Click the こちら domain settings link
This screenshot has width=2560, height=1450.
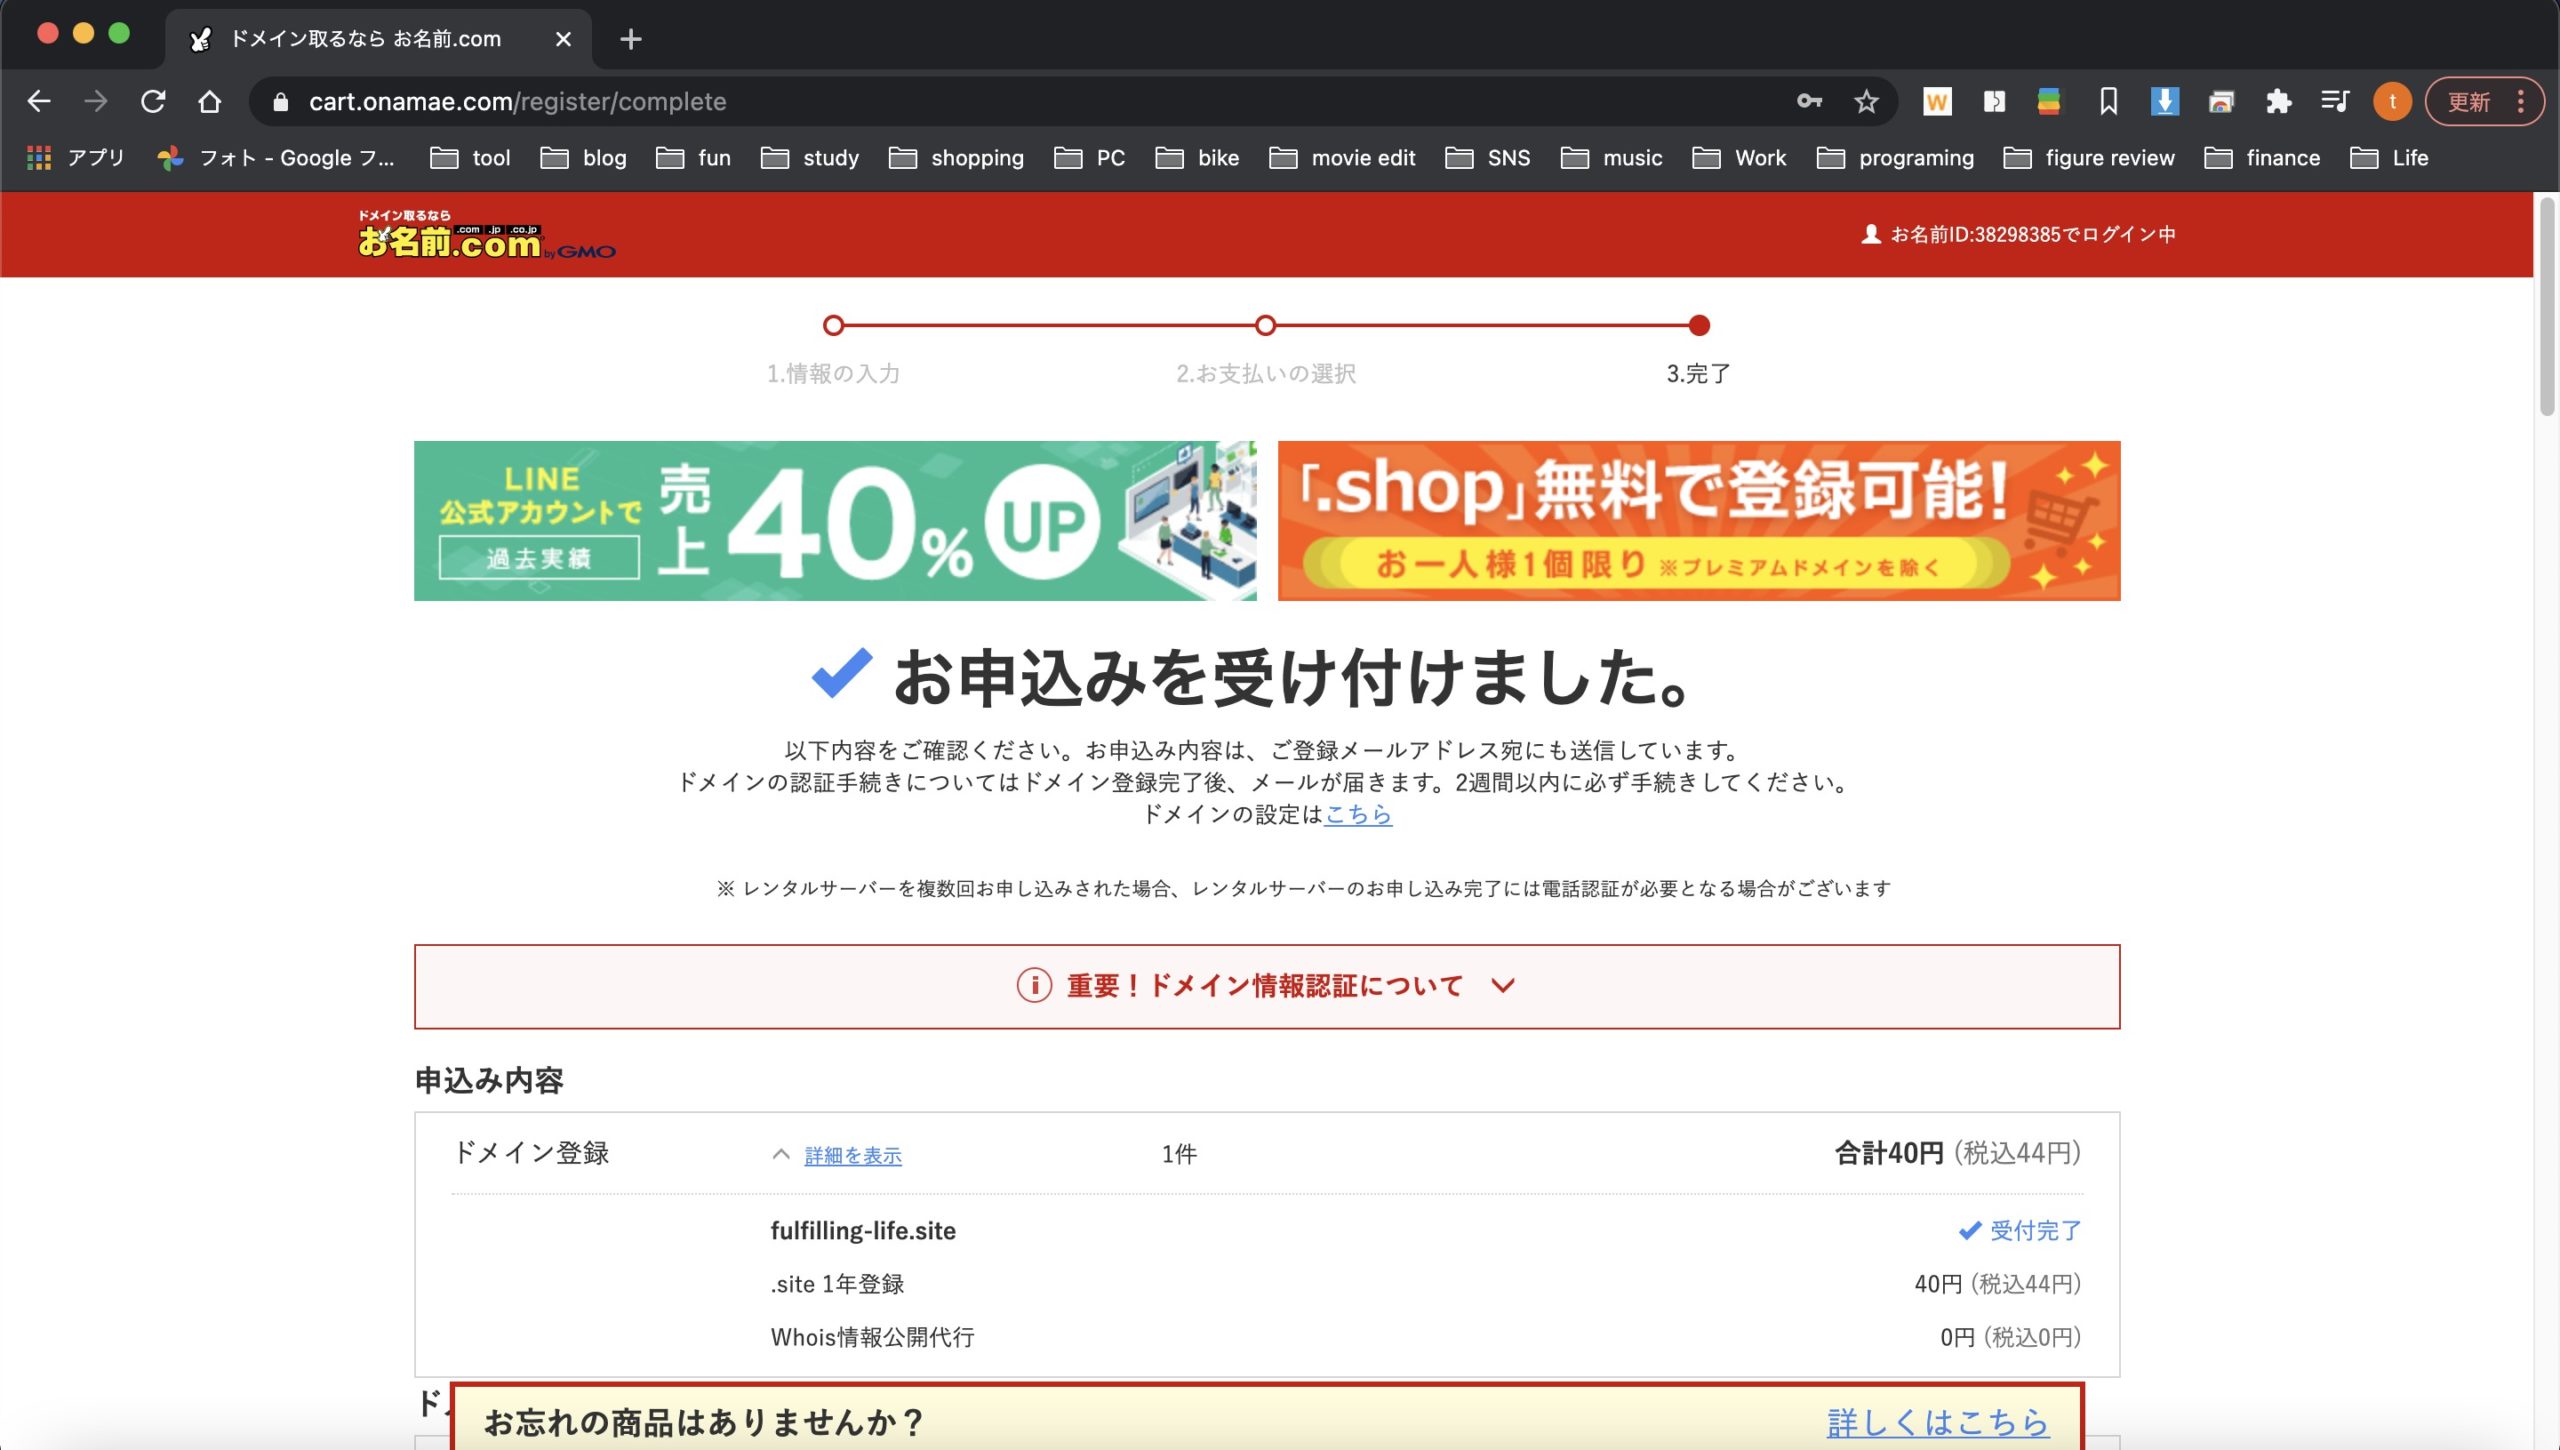click(x=1357, y=816)
